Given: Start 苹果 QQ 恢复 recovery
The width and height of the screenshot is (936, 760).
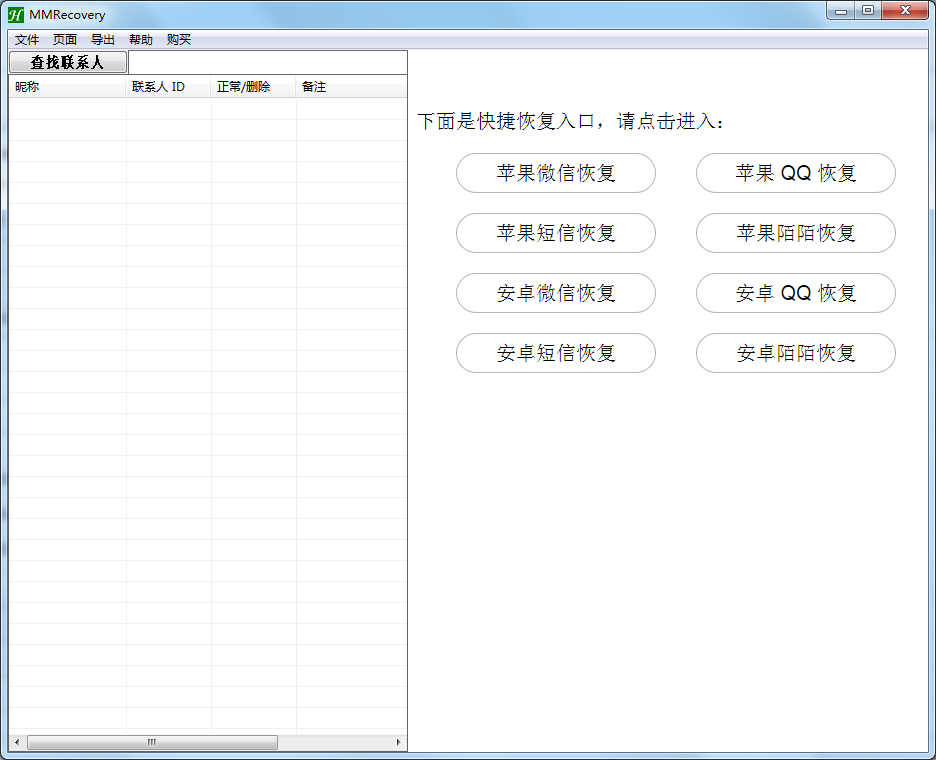Looking at the screenshot, I should 795,173.
